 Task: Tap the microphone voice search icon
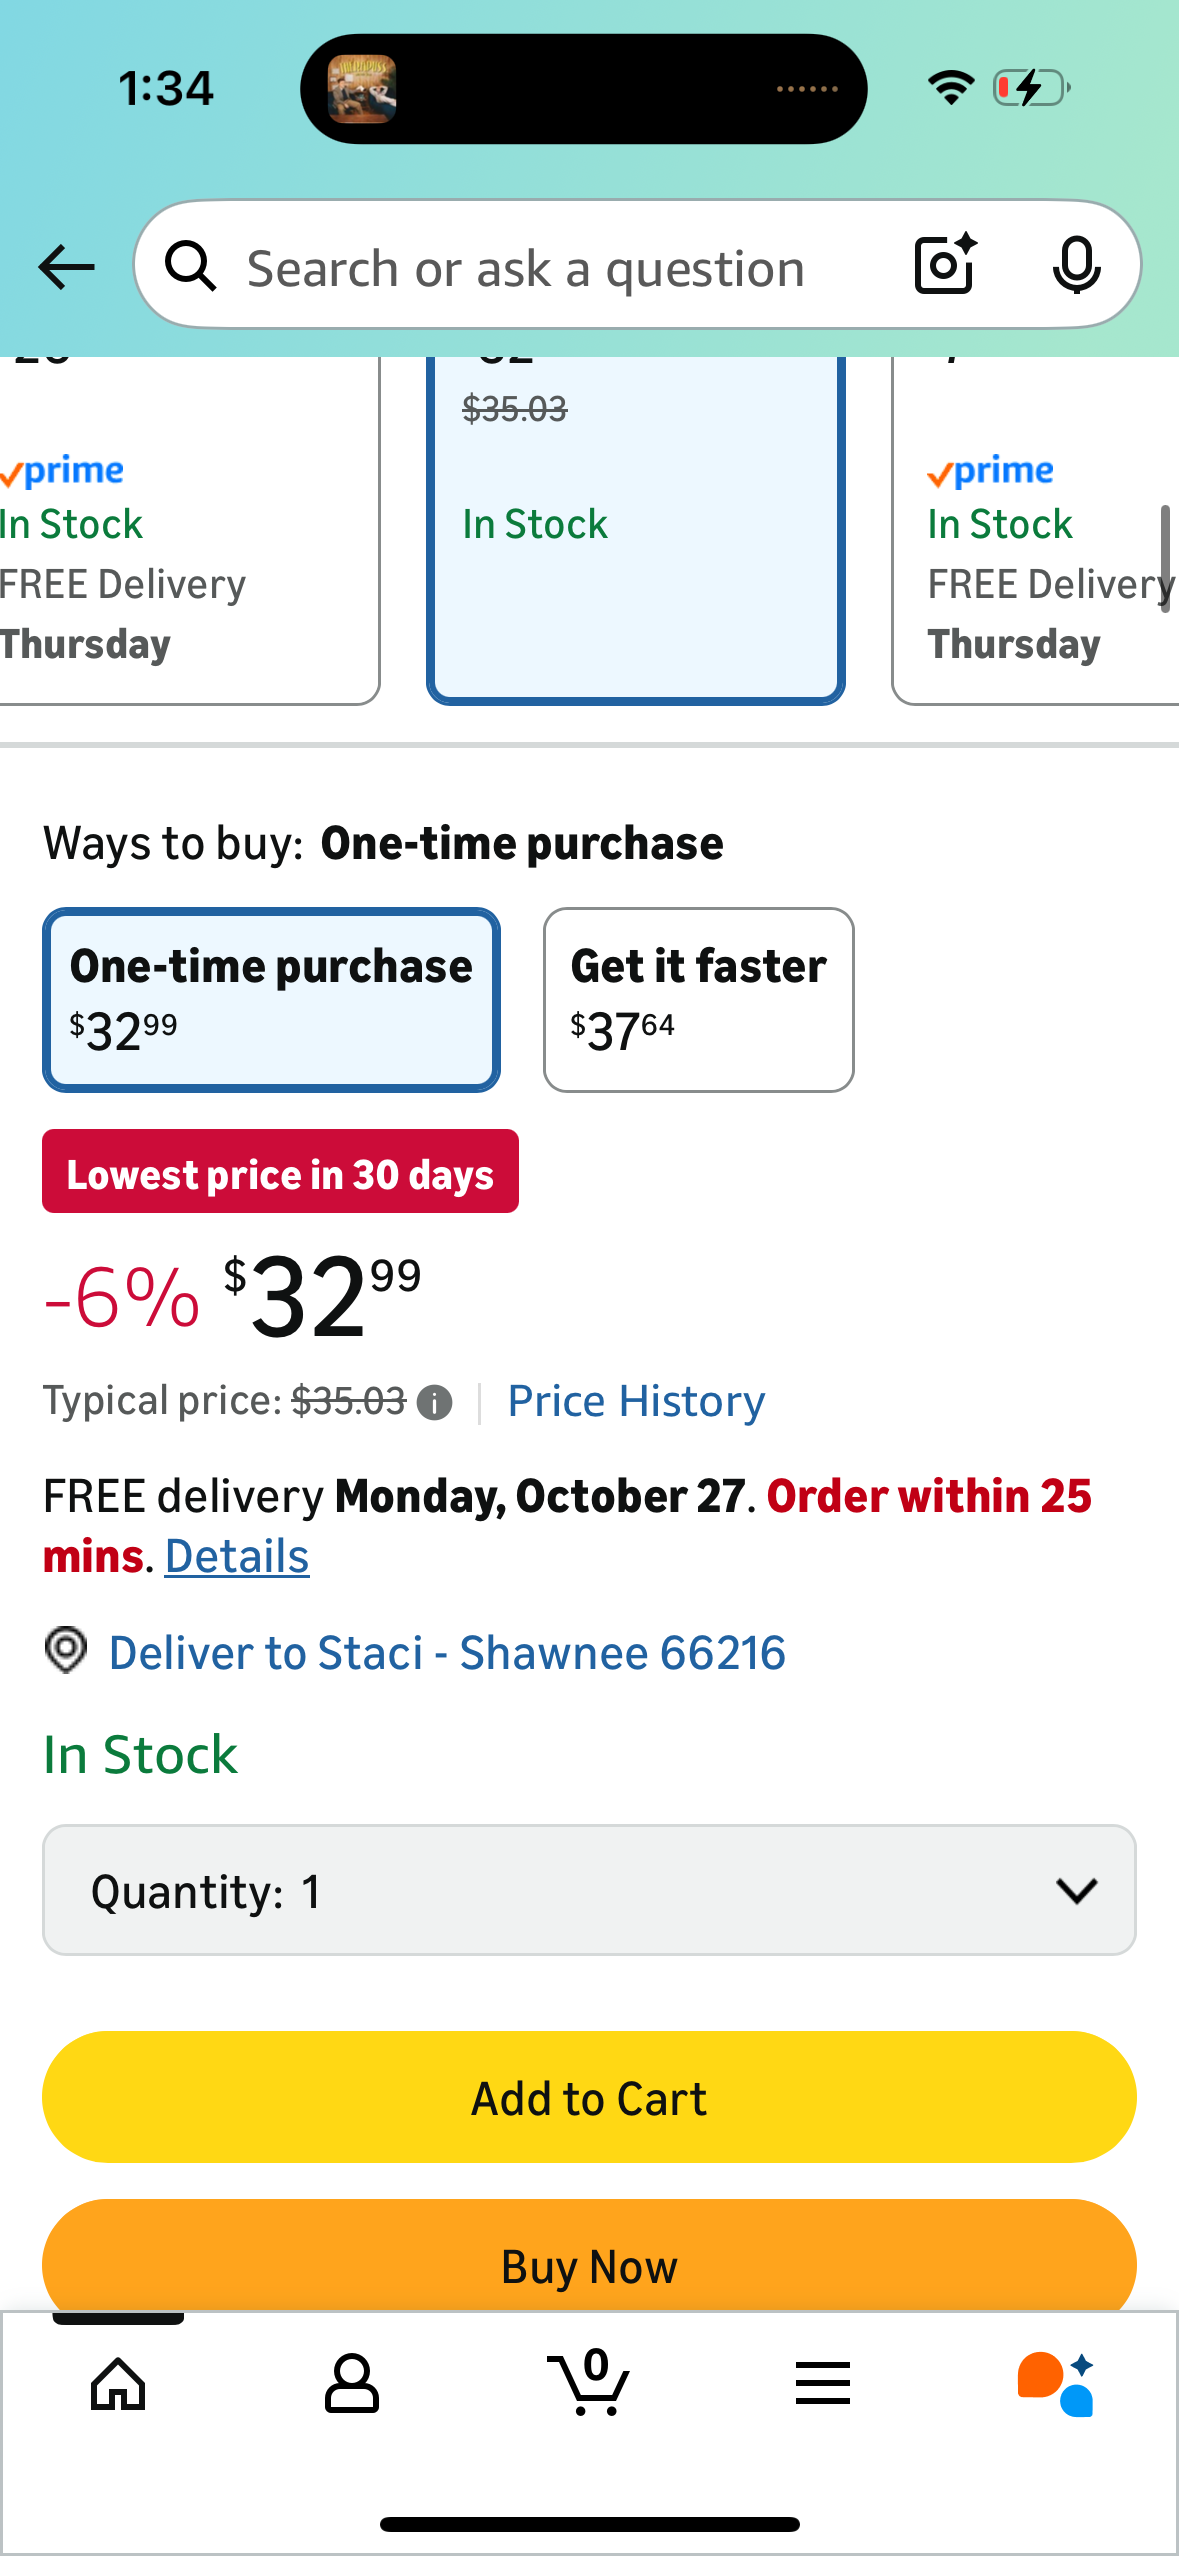1076,265
